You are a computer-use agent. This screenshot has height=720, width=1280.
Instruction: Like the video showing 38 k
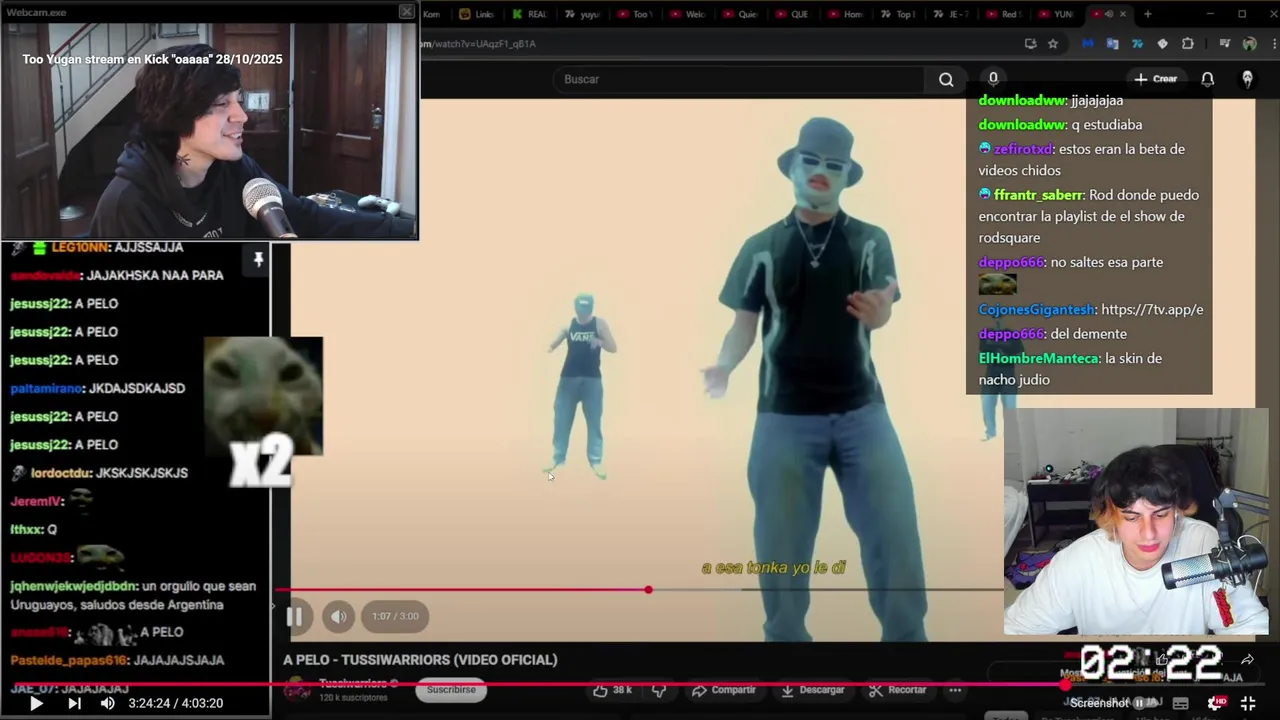[x=611, y=690]
